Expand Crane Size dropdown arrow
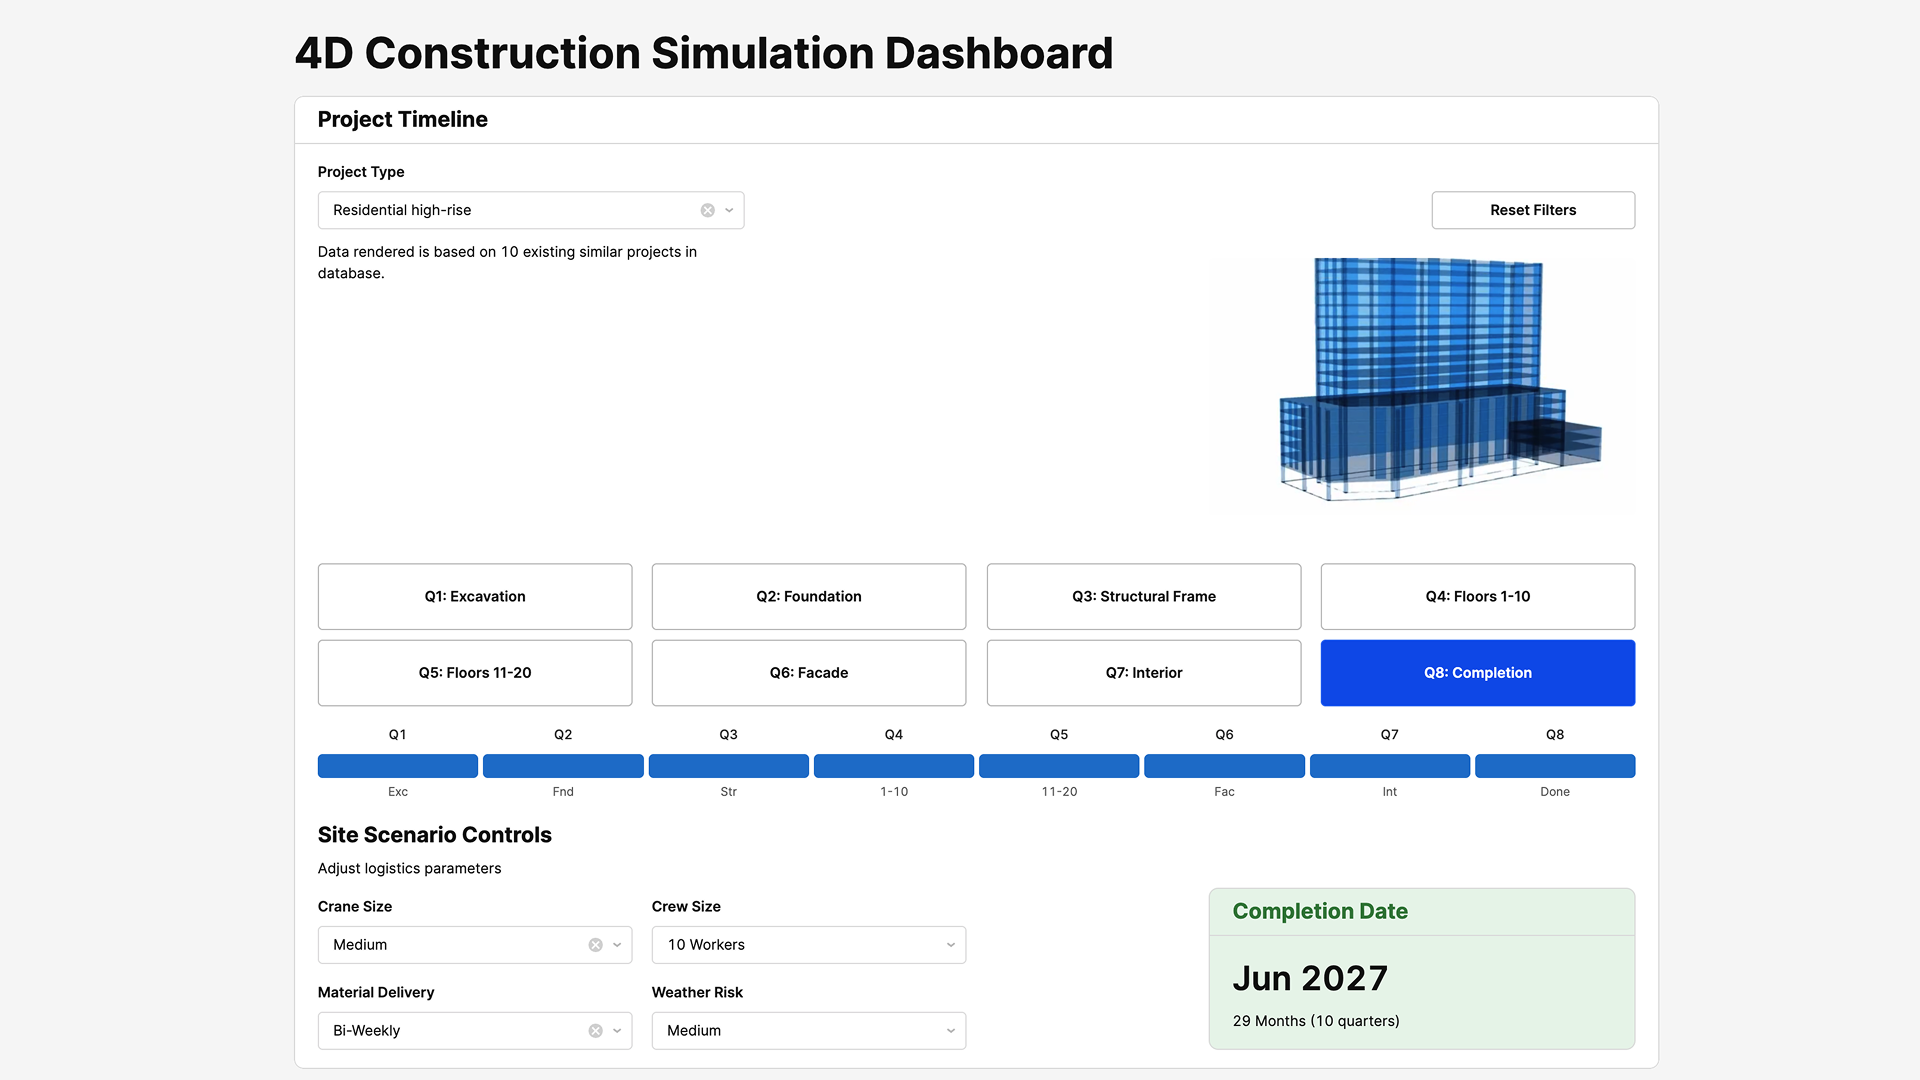 coord(617,945)
